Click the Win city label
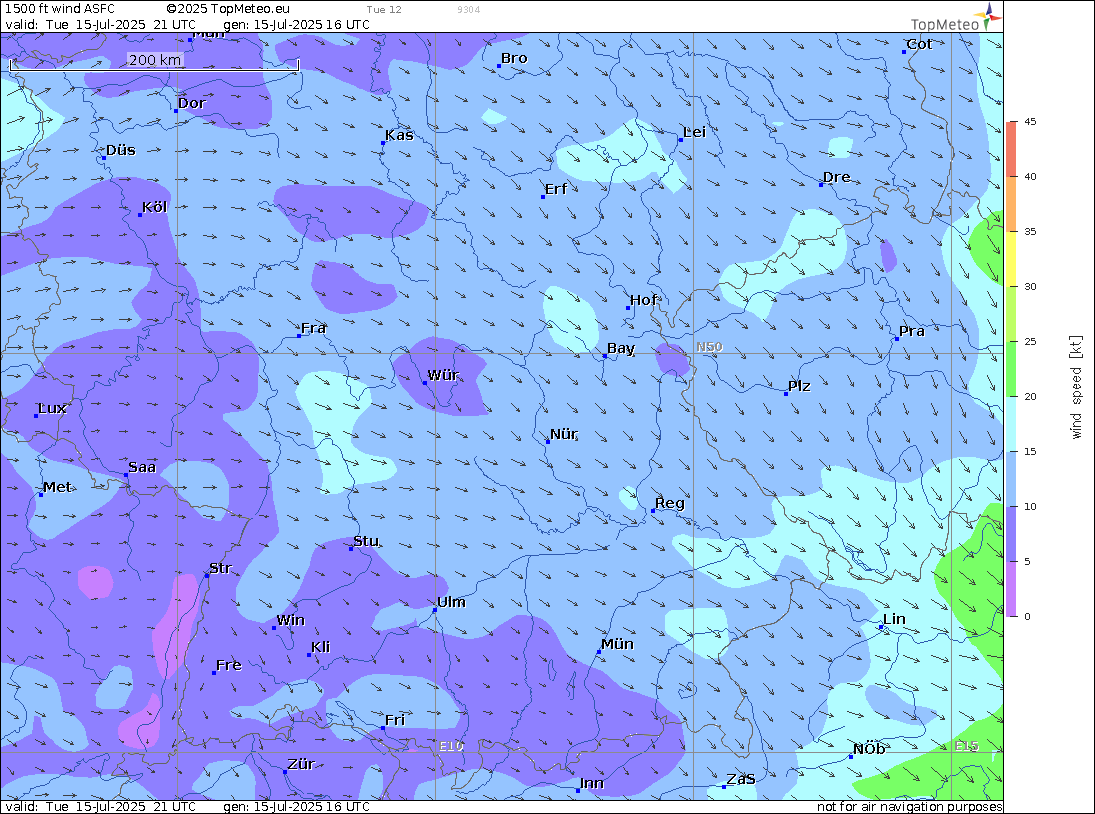The image size is (1095, 814). [x=291, y=621]
